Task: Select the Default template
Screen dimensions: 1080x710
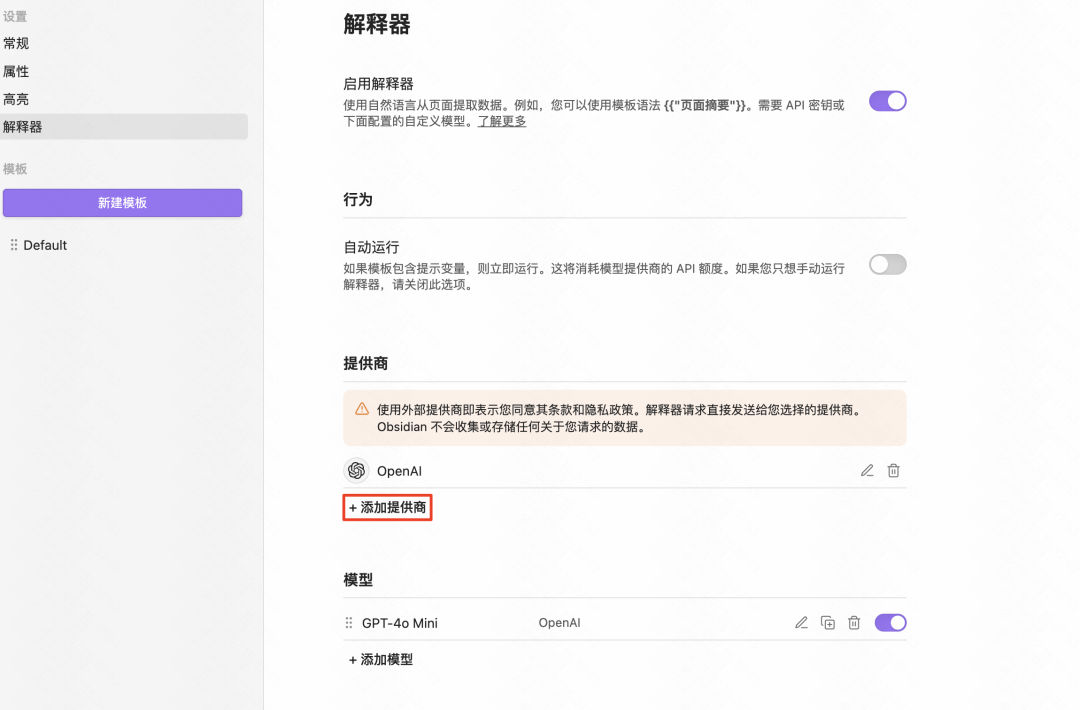Action: [45, 245]
